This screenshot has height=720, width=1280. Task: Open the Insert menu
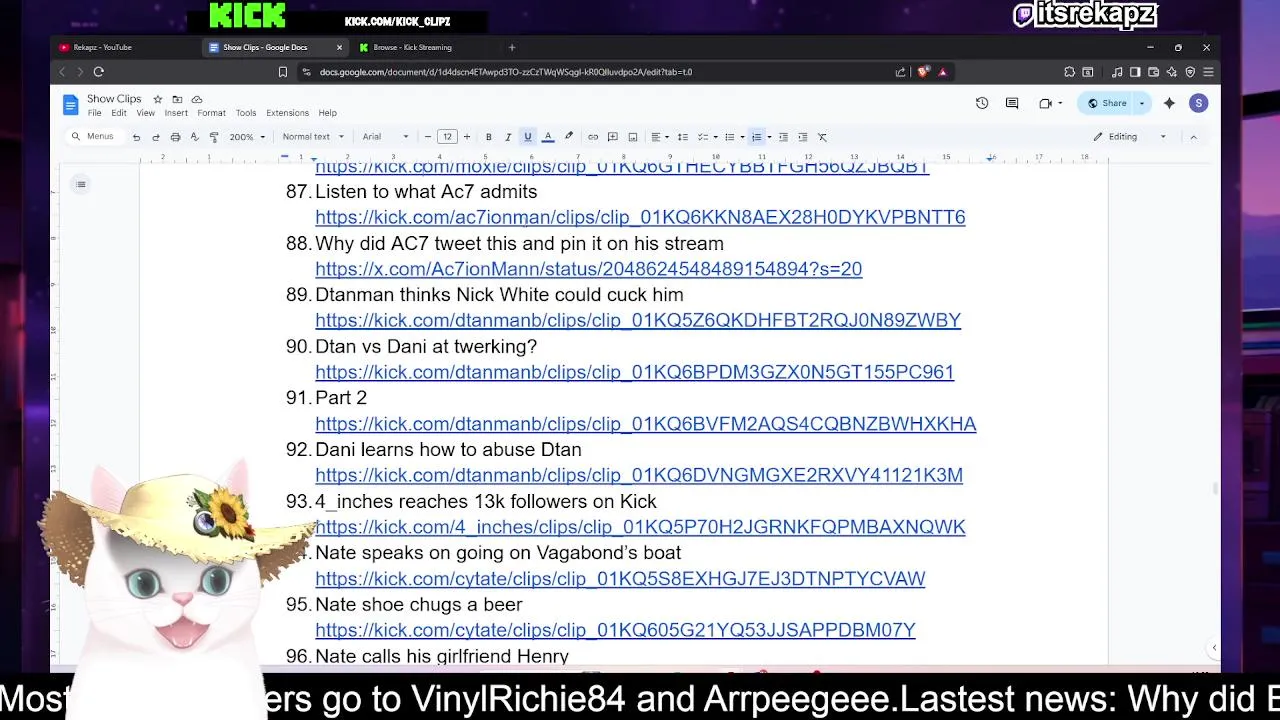pyautogui.click(x=176, y=113)
